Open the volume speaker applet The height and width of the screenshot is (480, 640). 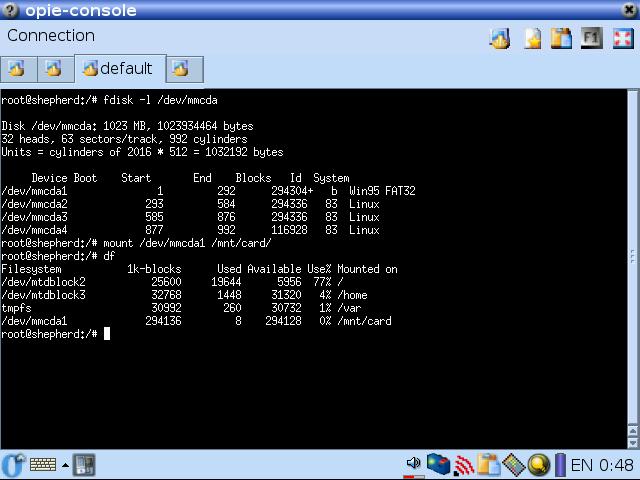click(413, 464)
